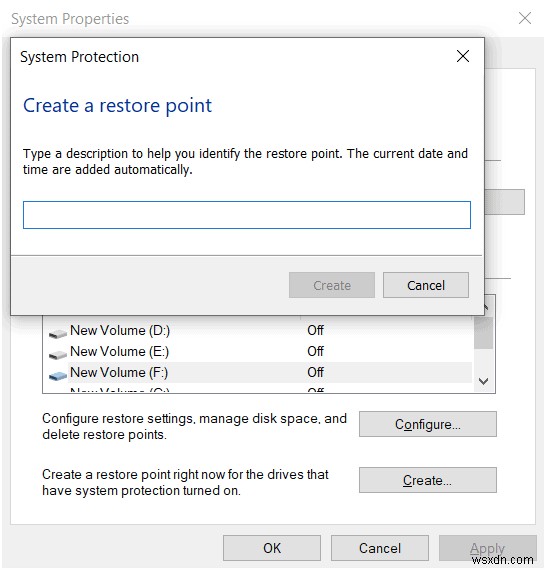Click the Off status of New Volume (E:)
The width and height of the screenshot is (545, 570).
(x=315, y=352)
